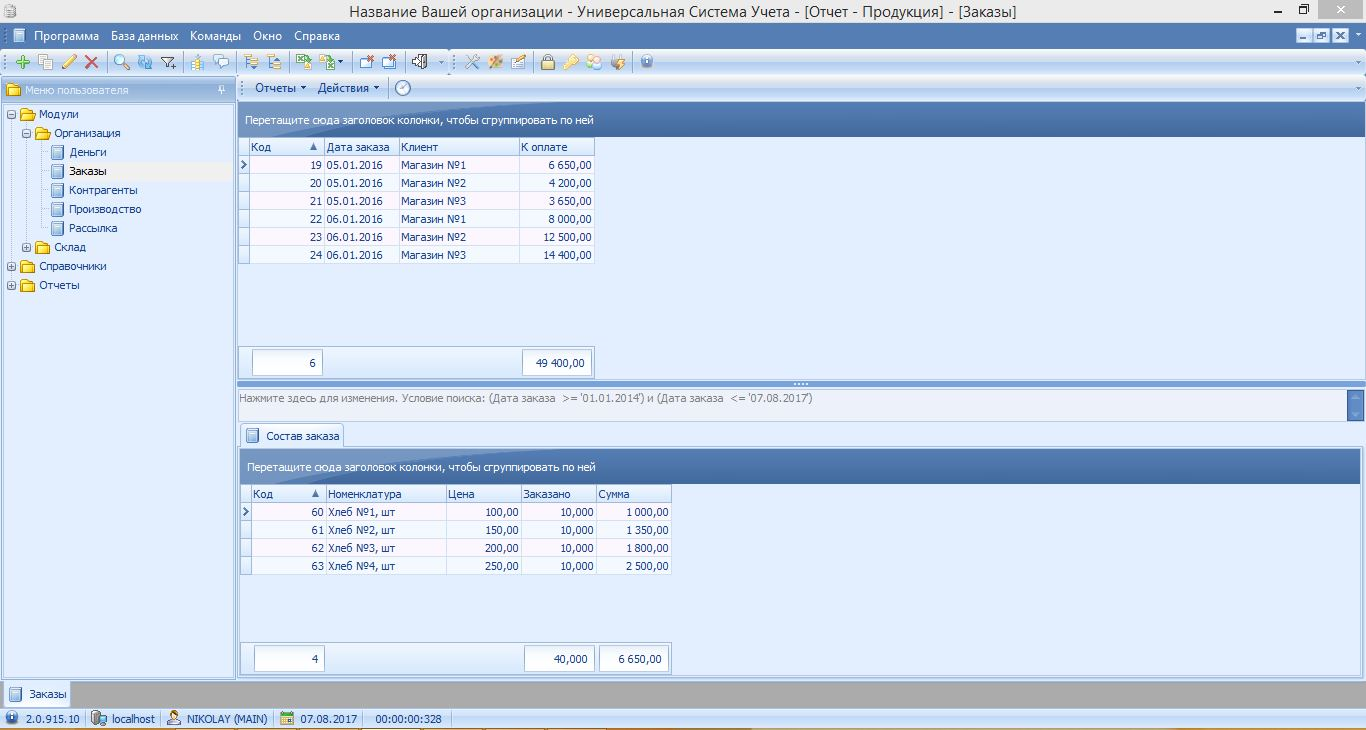Click the padlock icon in toolbar
The image size is (1366, 730).
547,62
